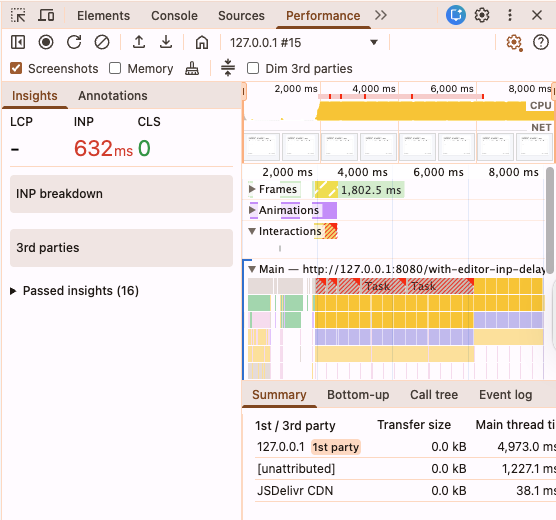Click the reload and record icon

point(74,42)
